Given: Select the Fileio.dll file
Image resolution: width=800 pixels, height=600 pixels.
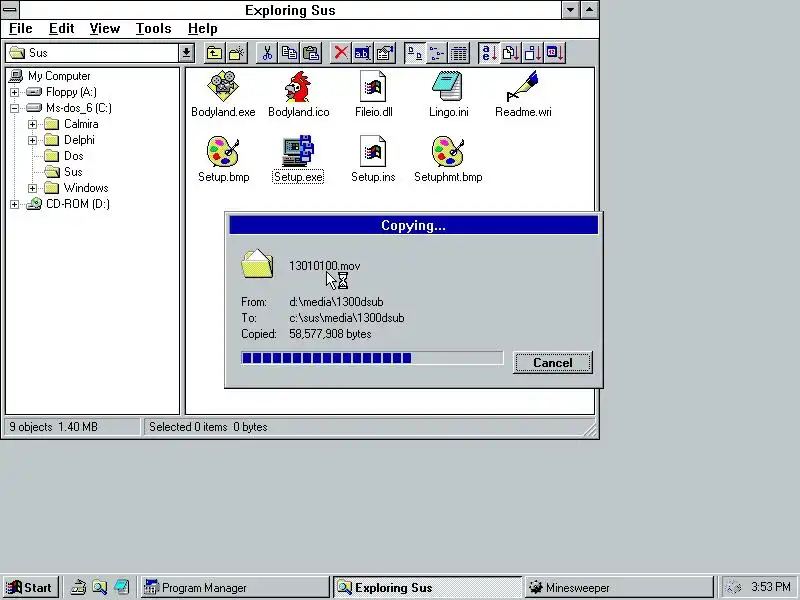Looking at the screenshot, I should click(373, 95).
